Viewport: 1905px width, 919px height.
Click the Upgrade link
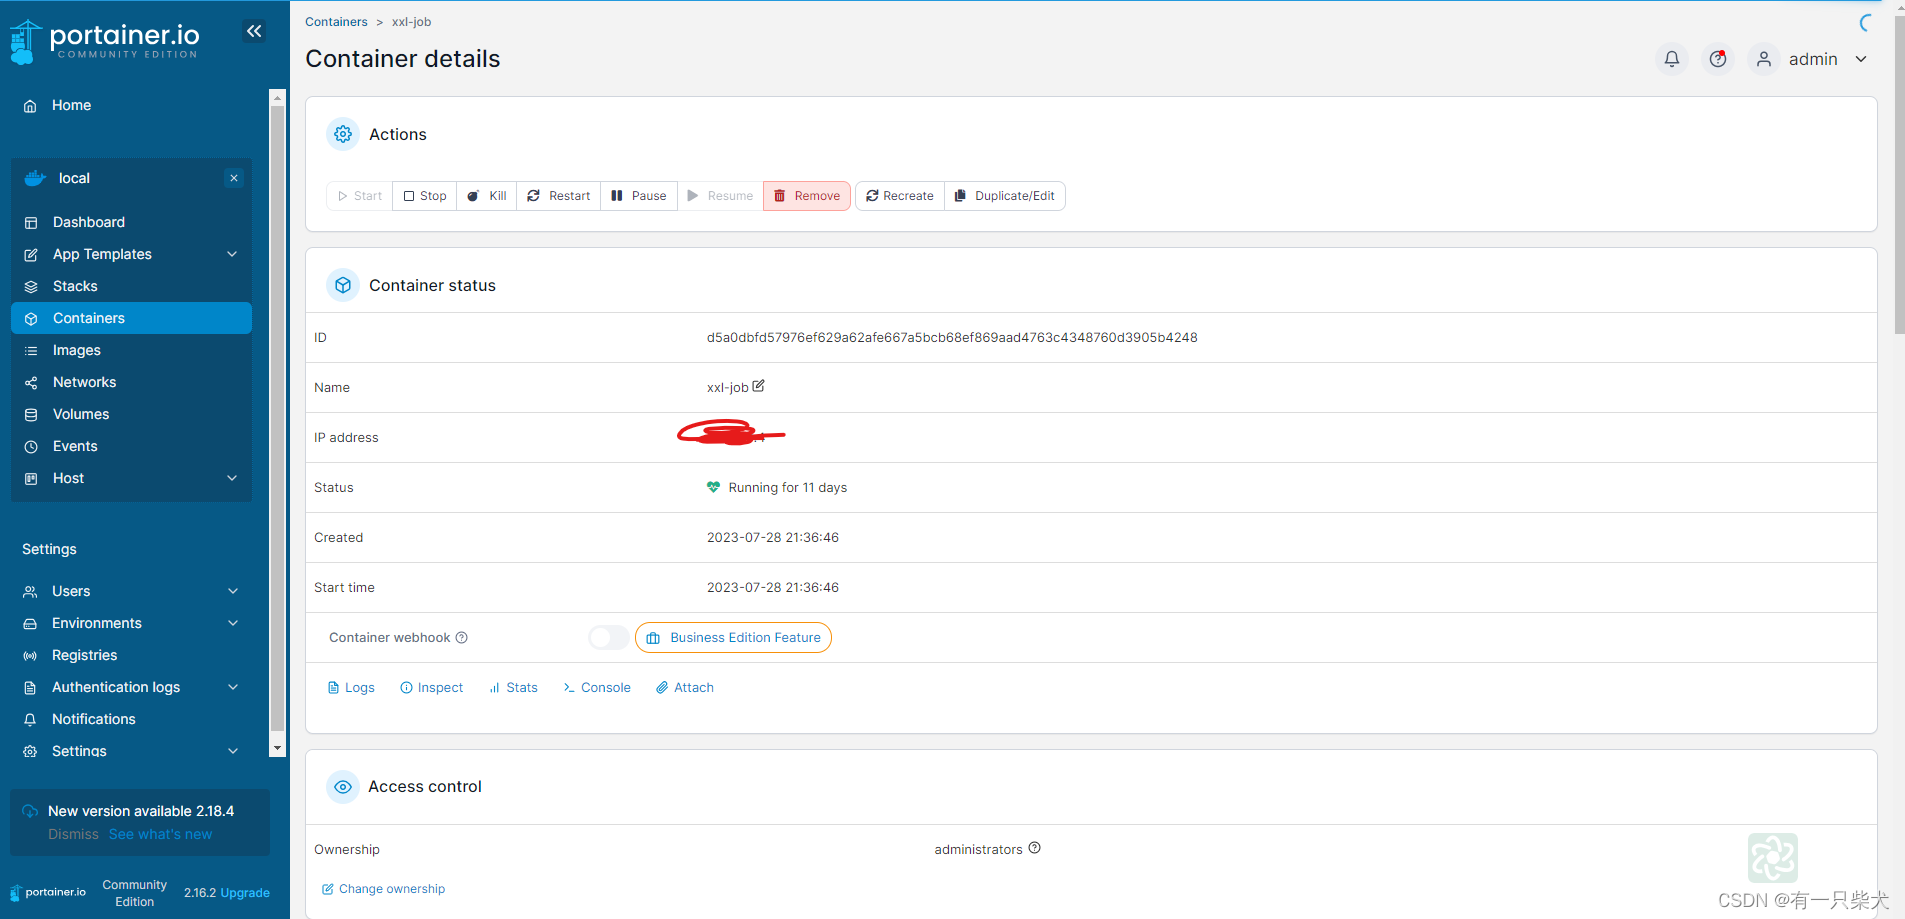(246, 893)
